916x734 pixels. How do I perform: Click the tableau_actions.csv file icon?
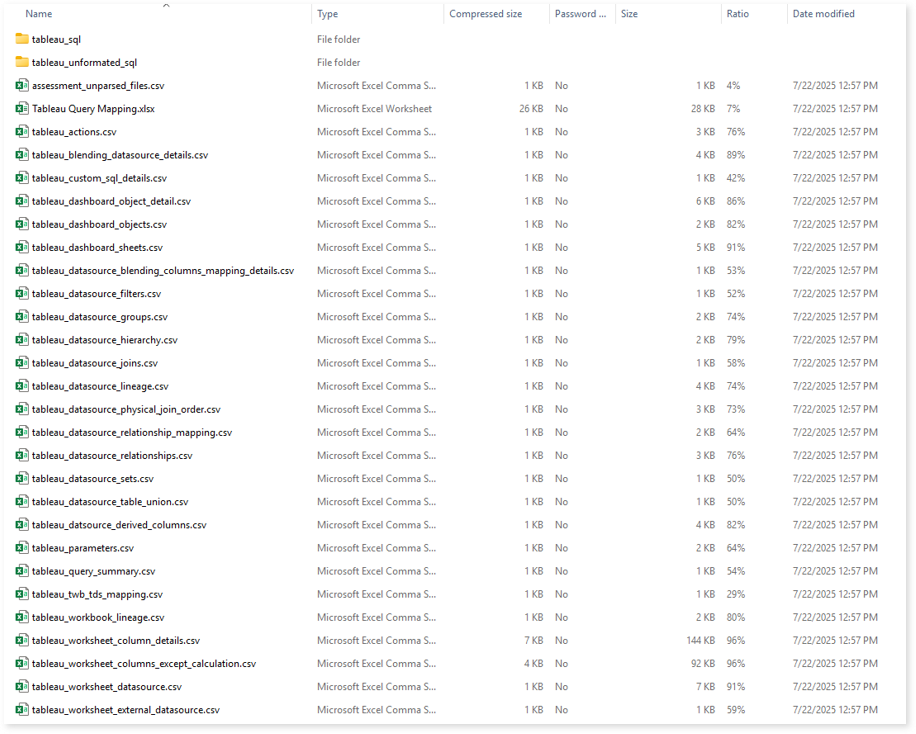22,131
